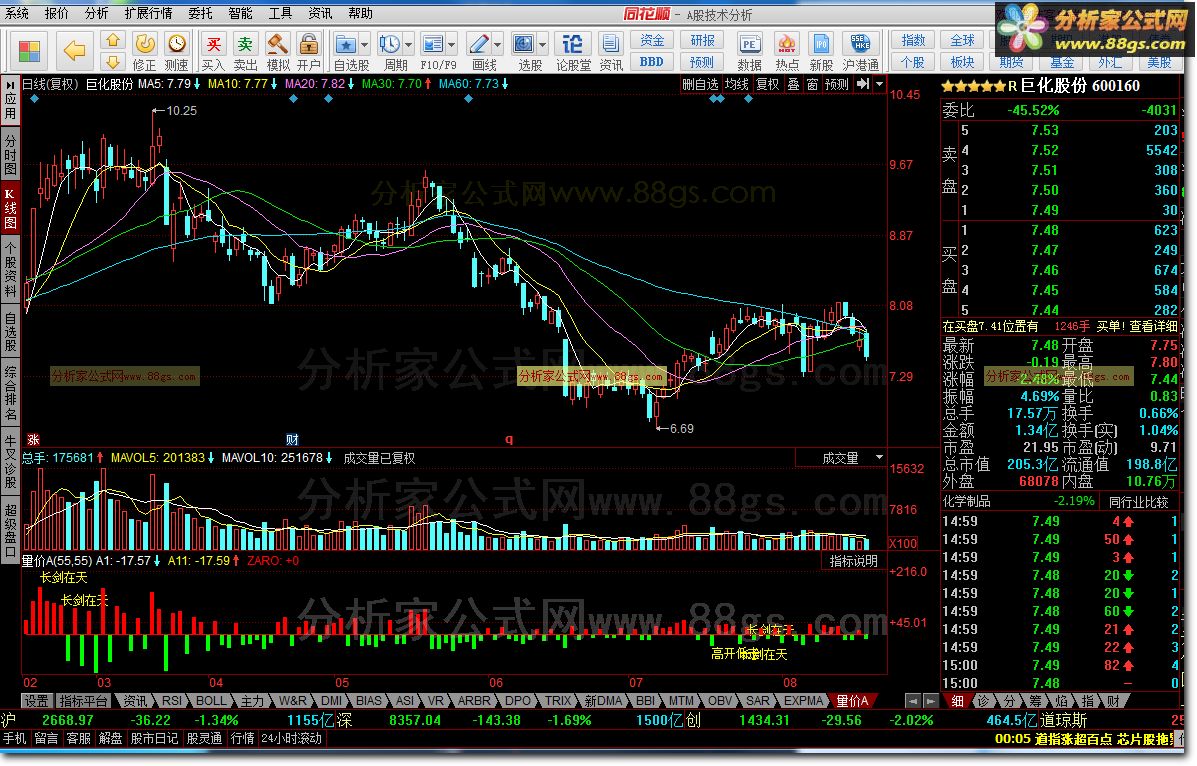Screen dimensions: 1197x766
Task: Click the up arrow toolbar icon
Action: [112, 40]
